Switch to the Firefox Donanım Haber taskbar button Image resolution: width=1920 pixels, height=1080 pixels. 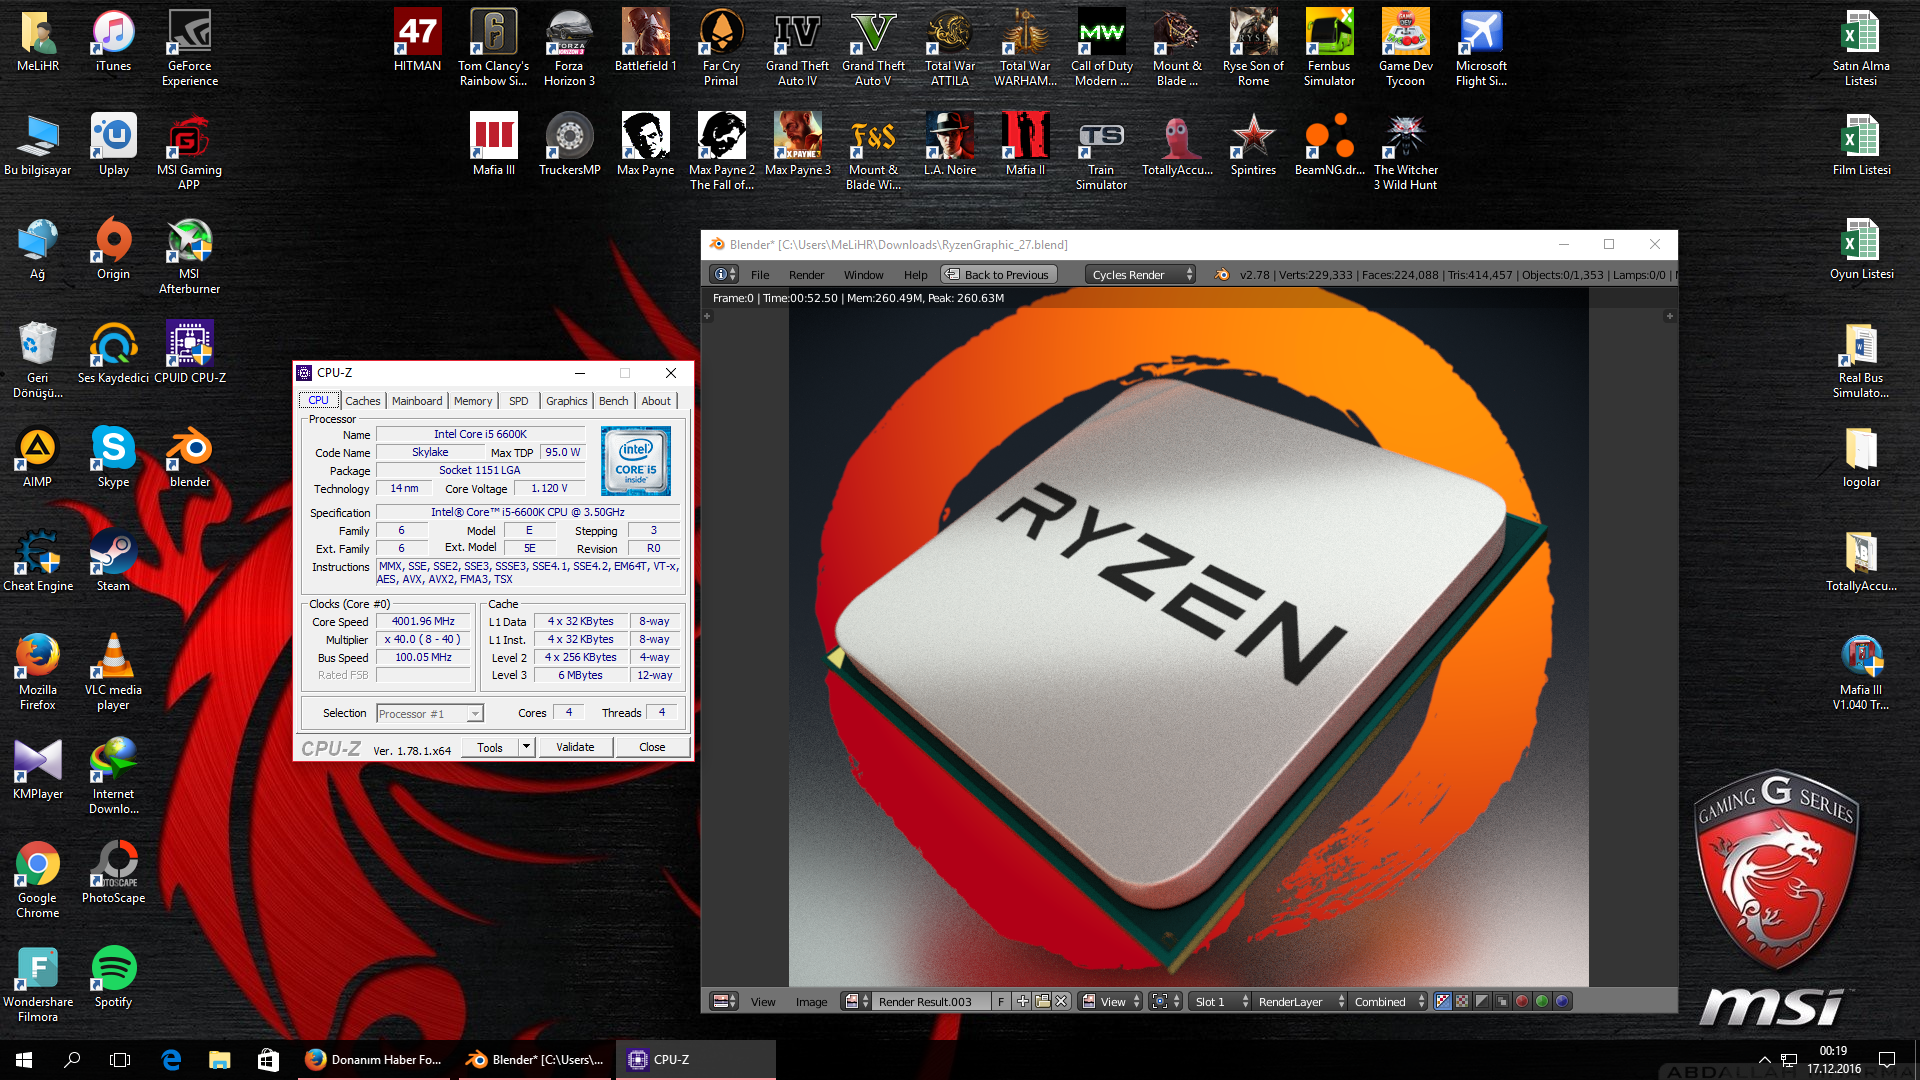376,1060
